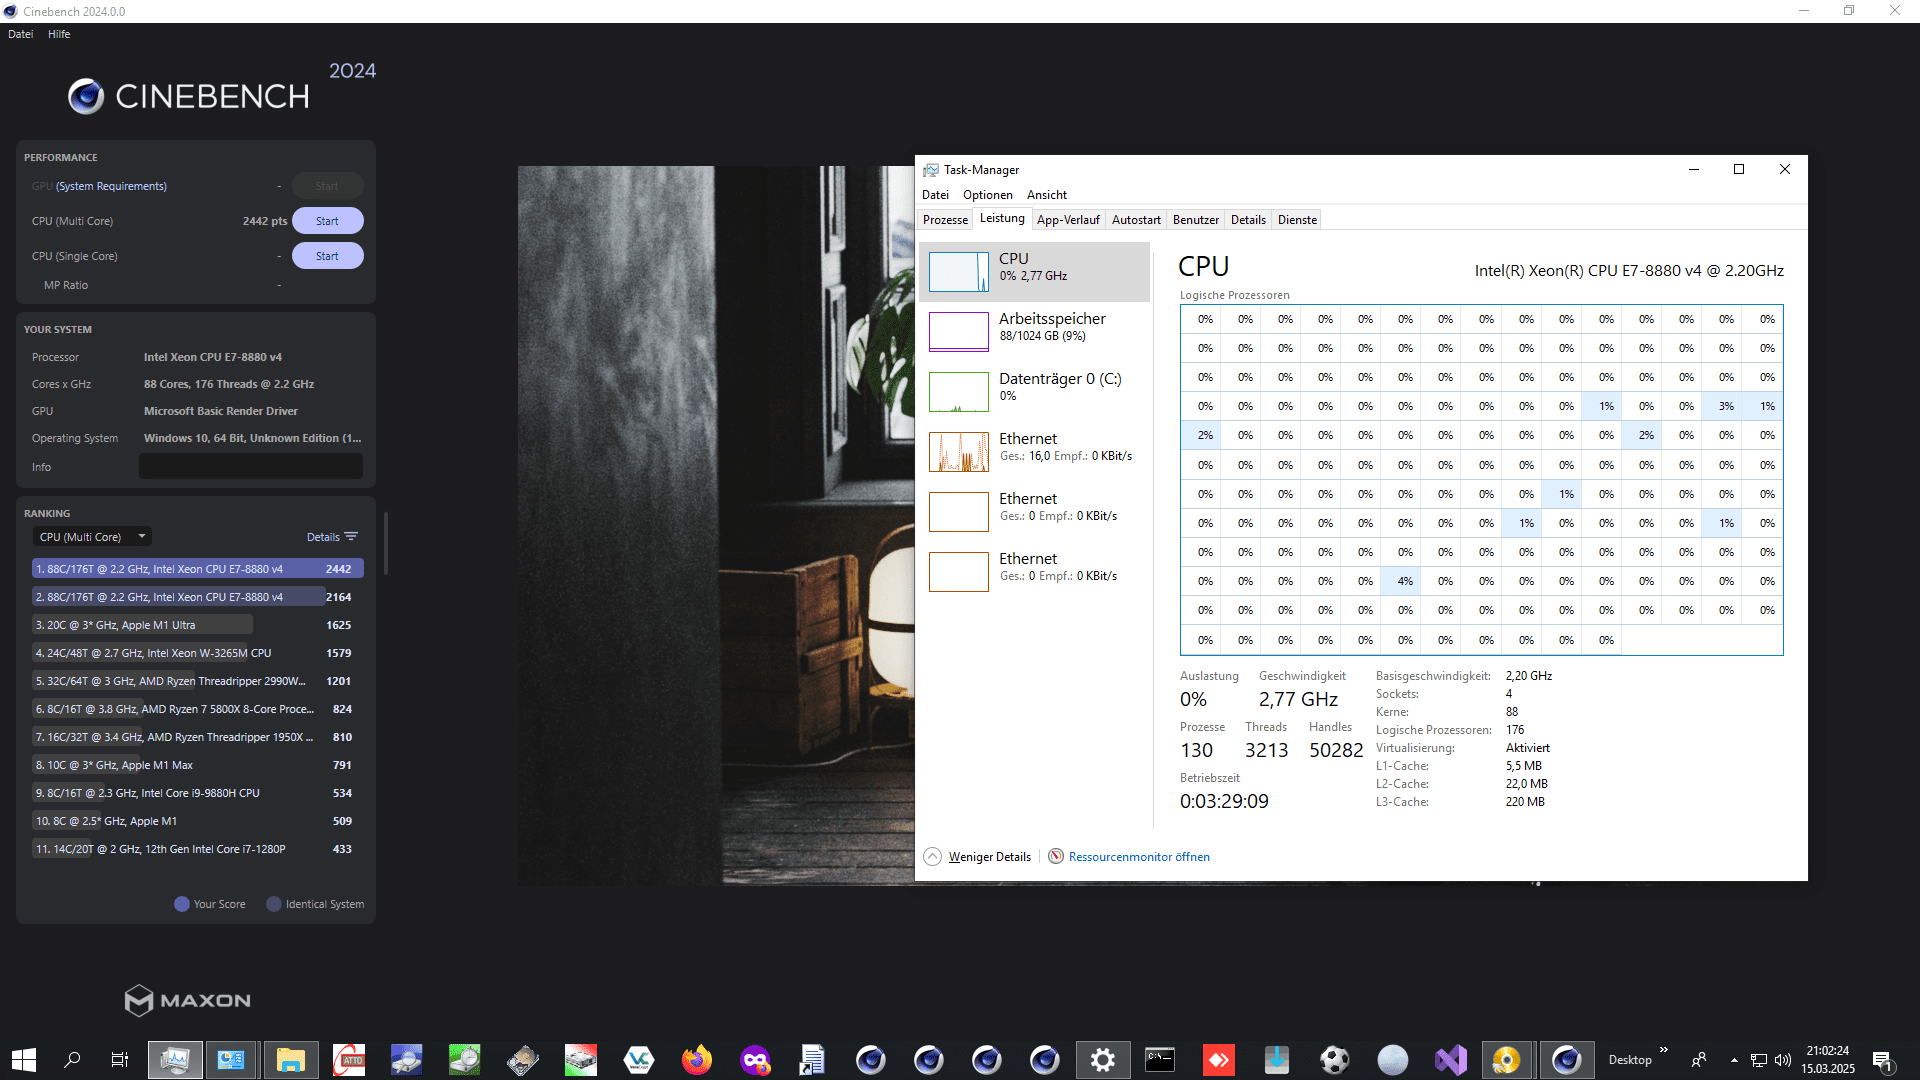Click the Info input field
The width and height of the screenshot is (1920, 1080).
(x=250, y=467)
